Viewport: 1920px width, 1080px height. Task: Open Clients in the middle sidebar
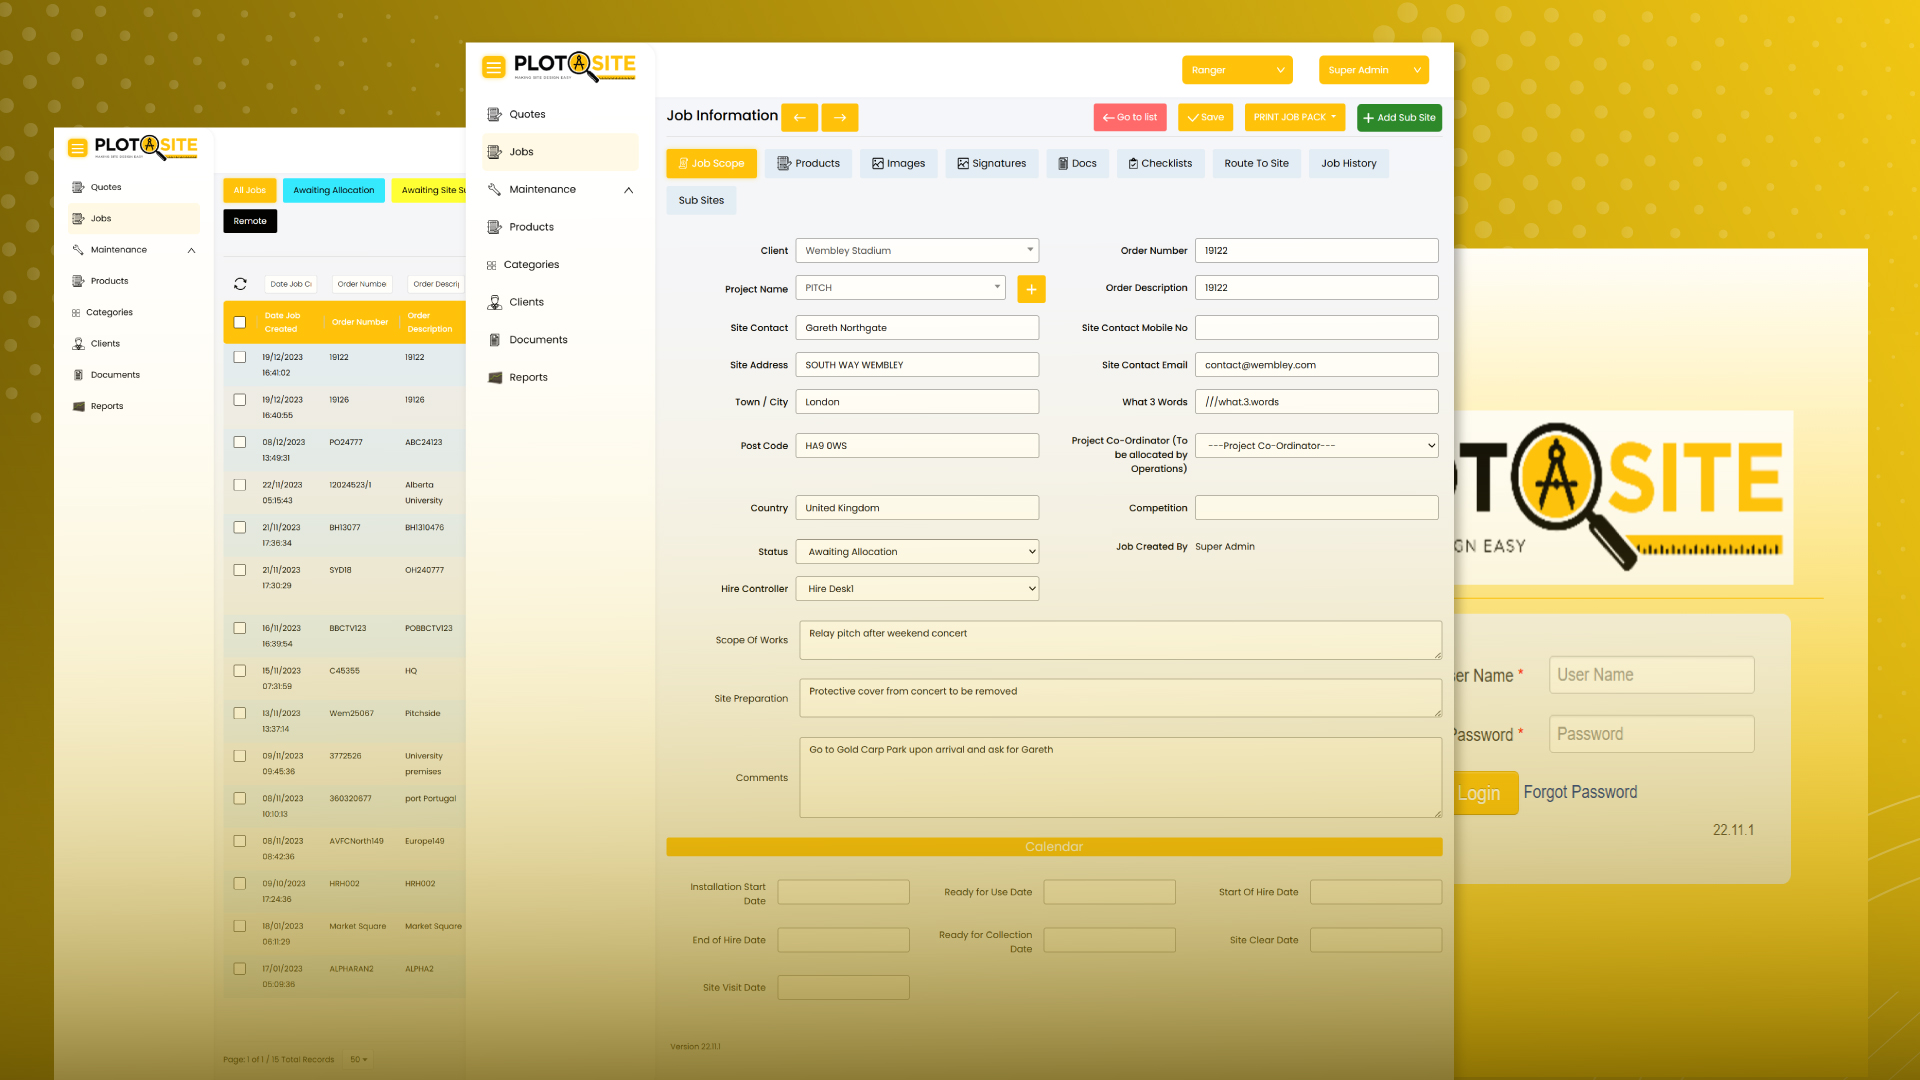pyautogui.click(x=526, y=302)
